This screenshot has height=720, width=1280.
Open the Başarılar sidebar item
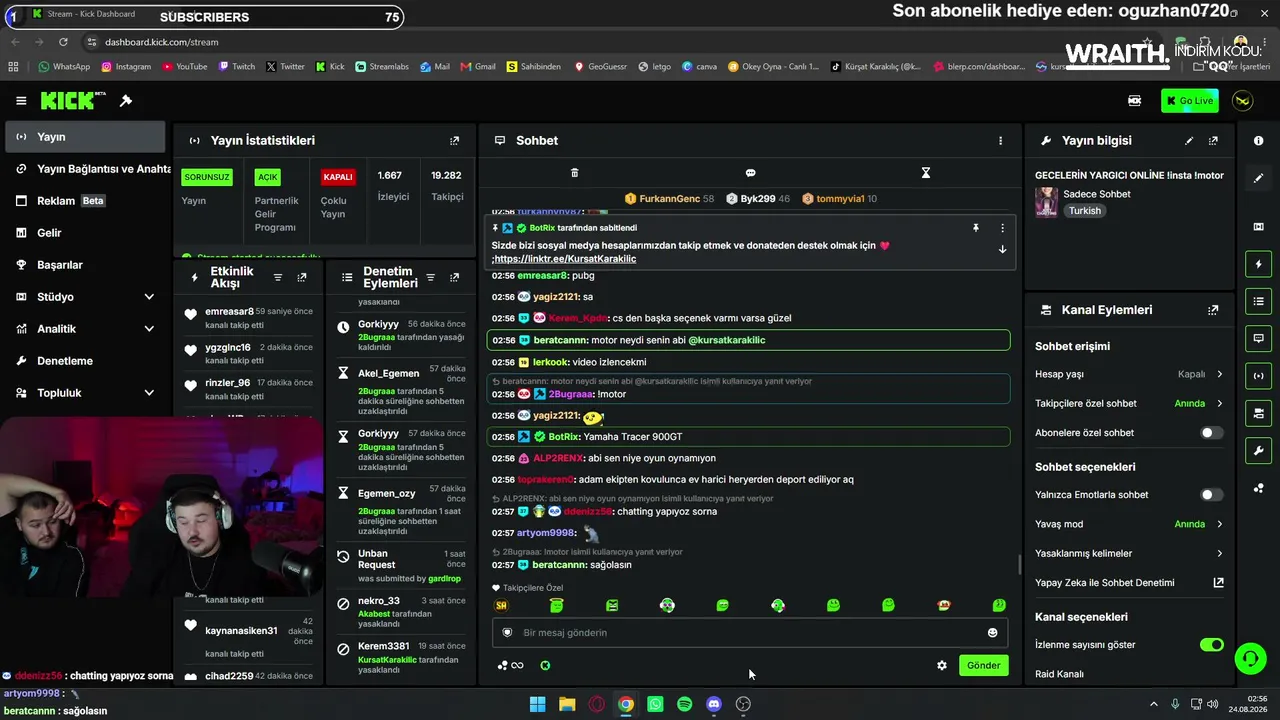(x=85, y=265)
